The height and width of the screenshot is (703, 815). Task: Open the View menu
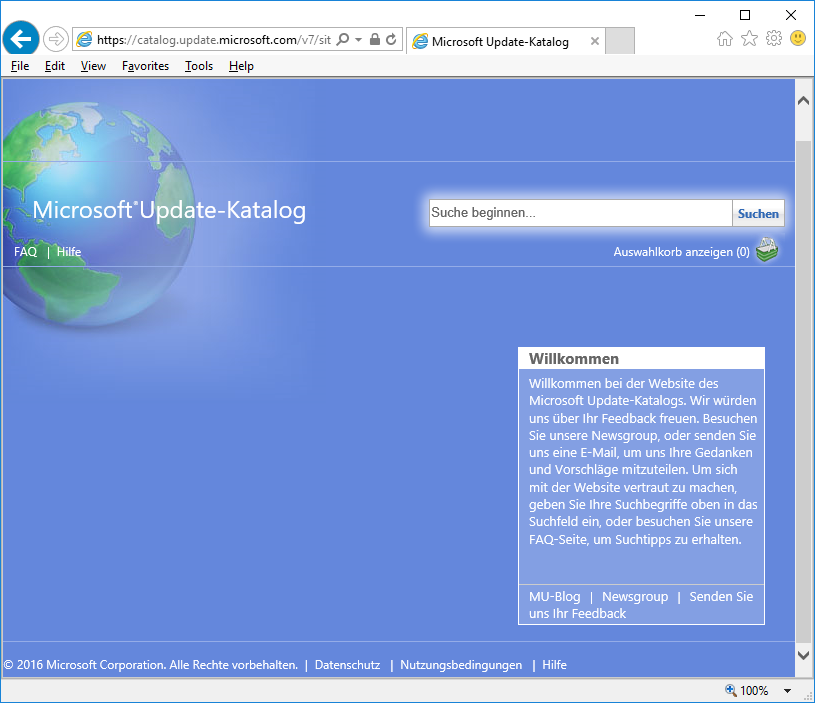[x=93, y=66]
